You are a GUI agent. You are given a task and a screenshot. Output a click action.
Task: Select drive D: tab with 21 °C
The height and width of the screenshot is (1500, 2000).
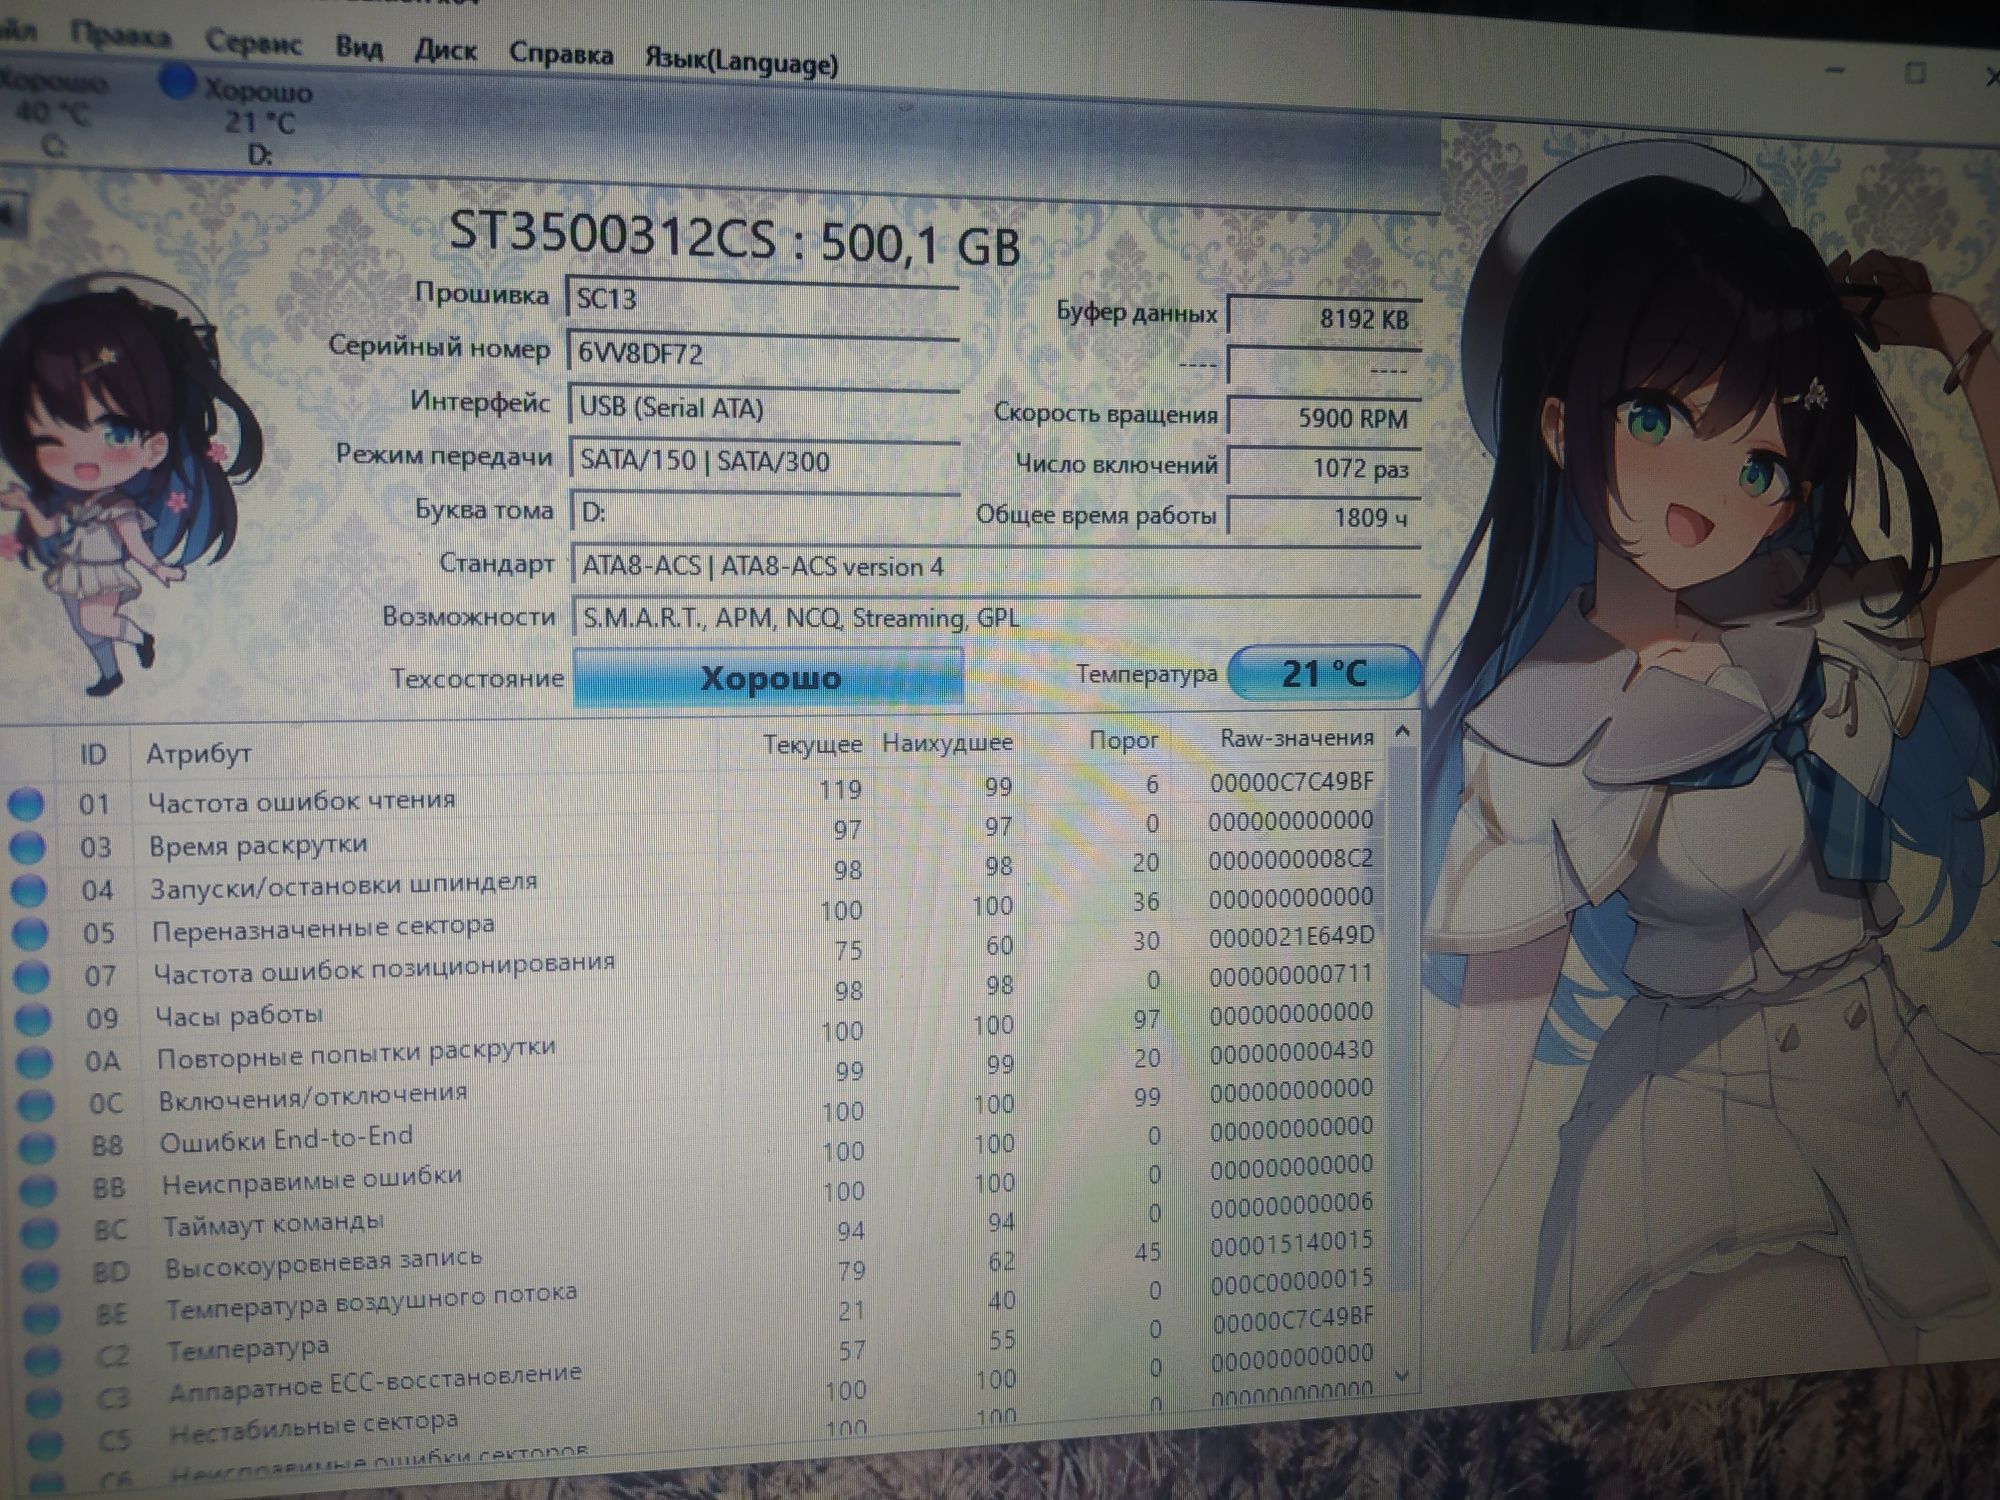(258, 120)
